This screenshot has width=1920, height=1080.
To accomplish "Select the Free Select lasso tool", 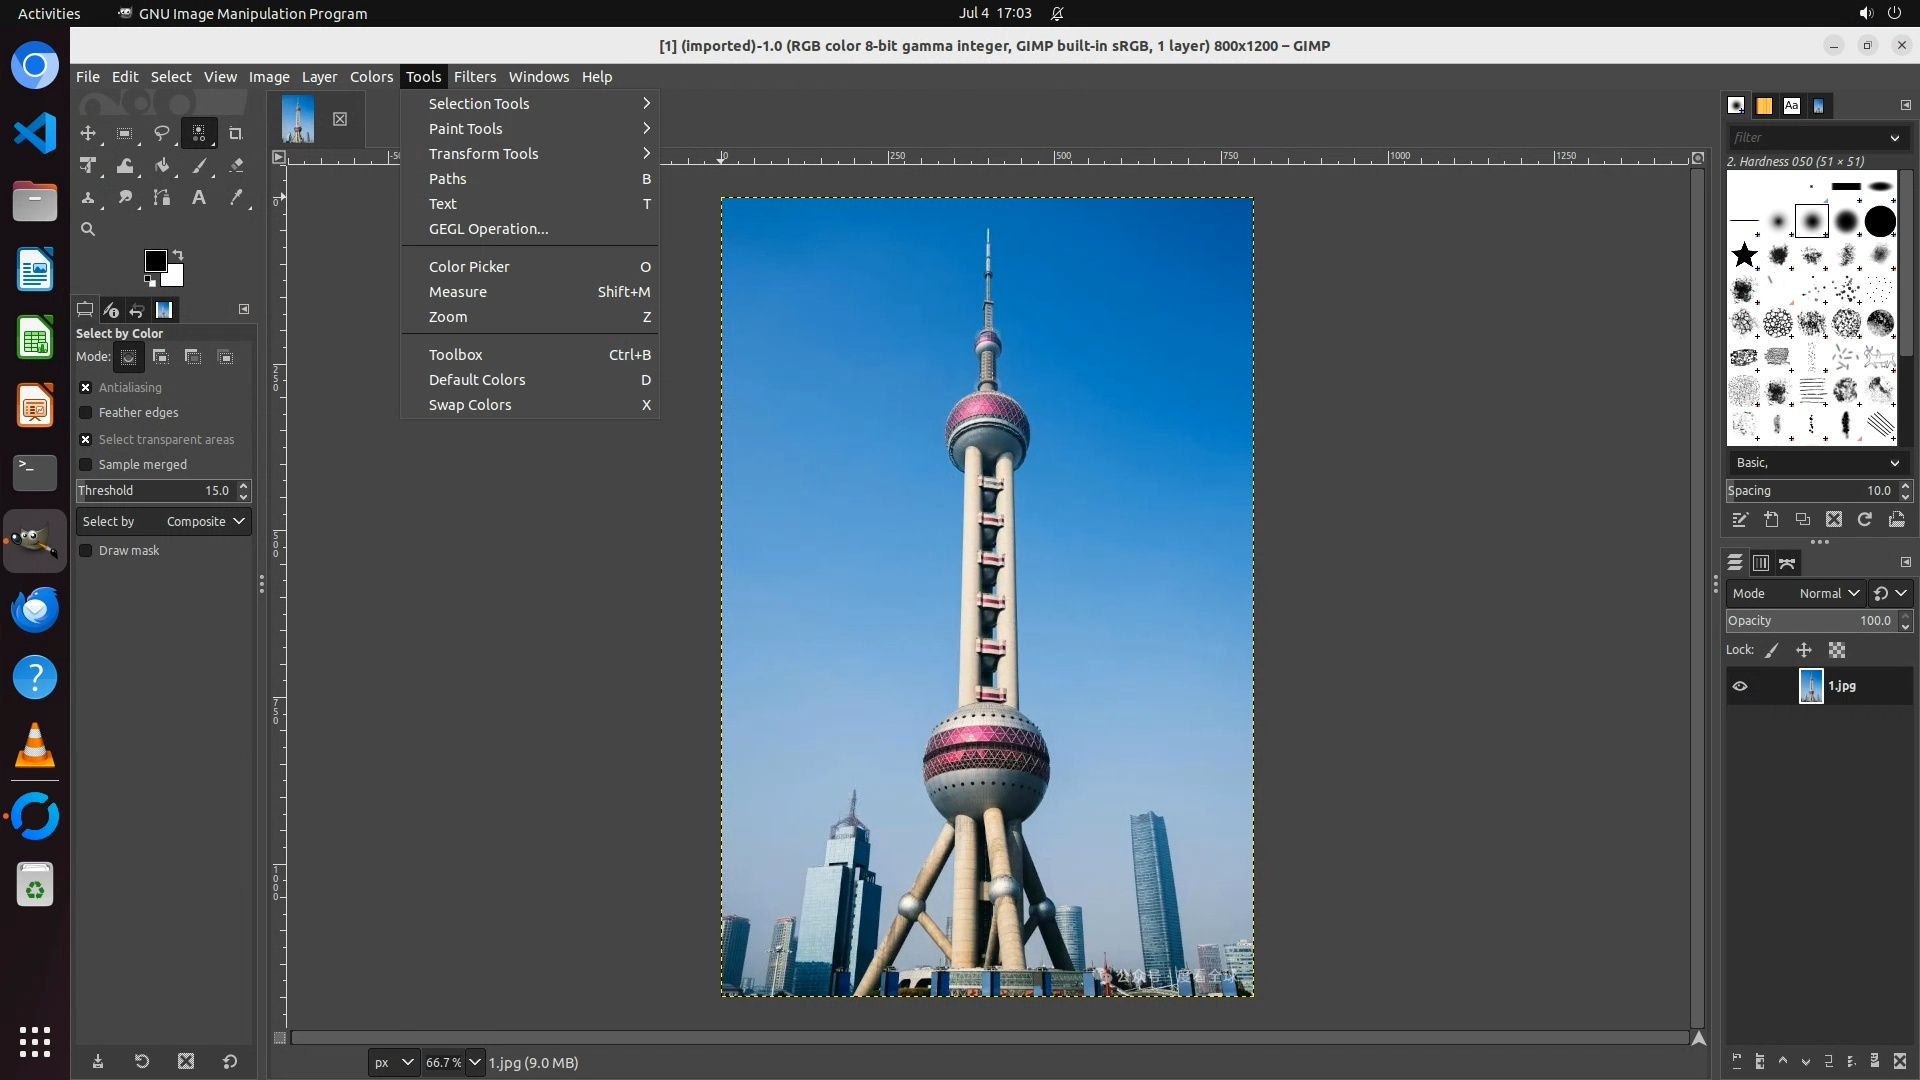I will point(161,133).
